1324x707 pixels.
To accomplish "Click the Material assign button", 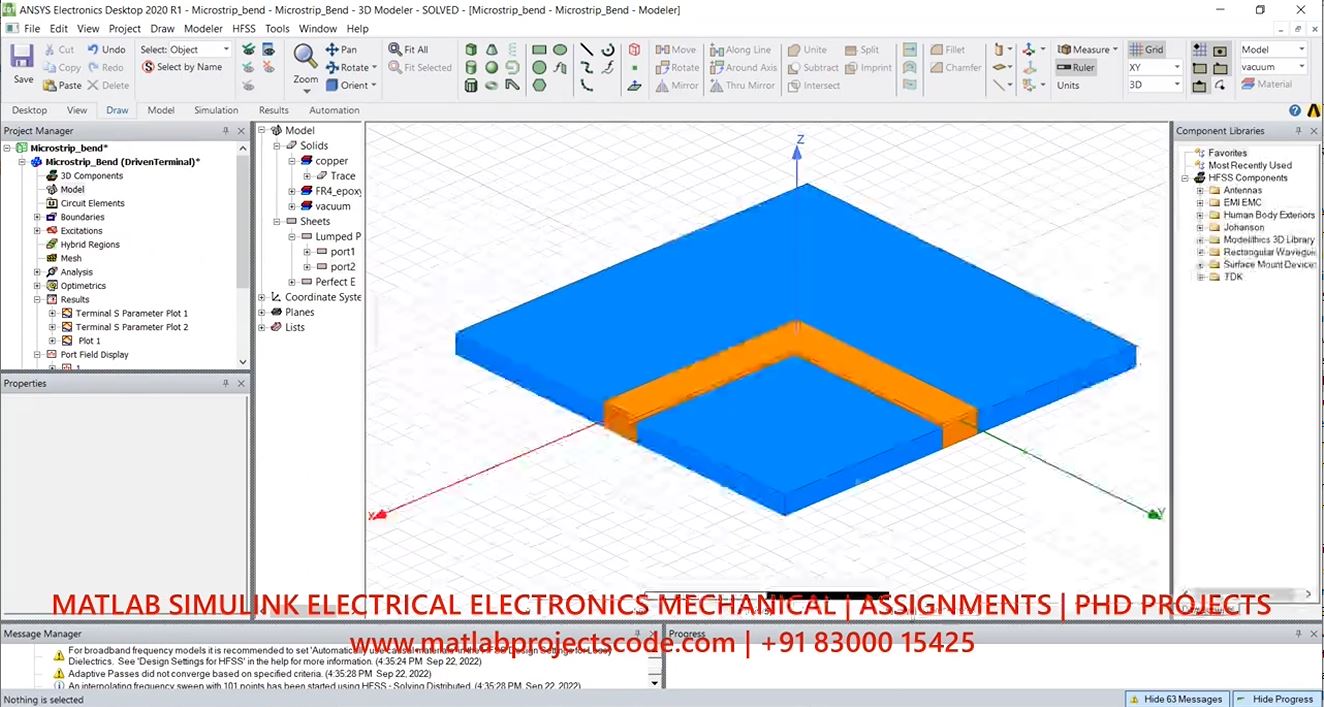I will (x=1266, y=85).
